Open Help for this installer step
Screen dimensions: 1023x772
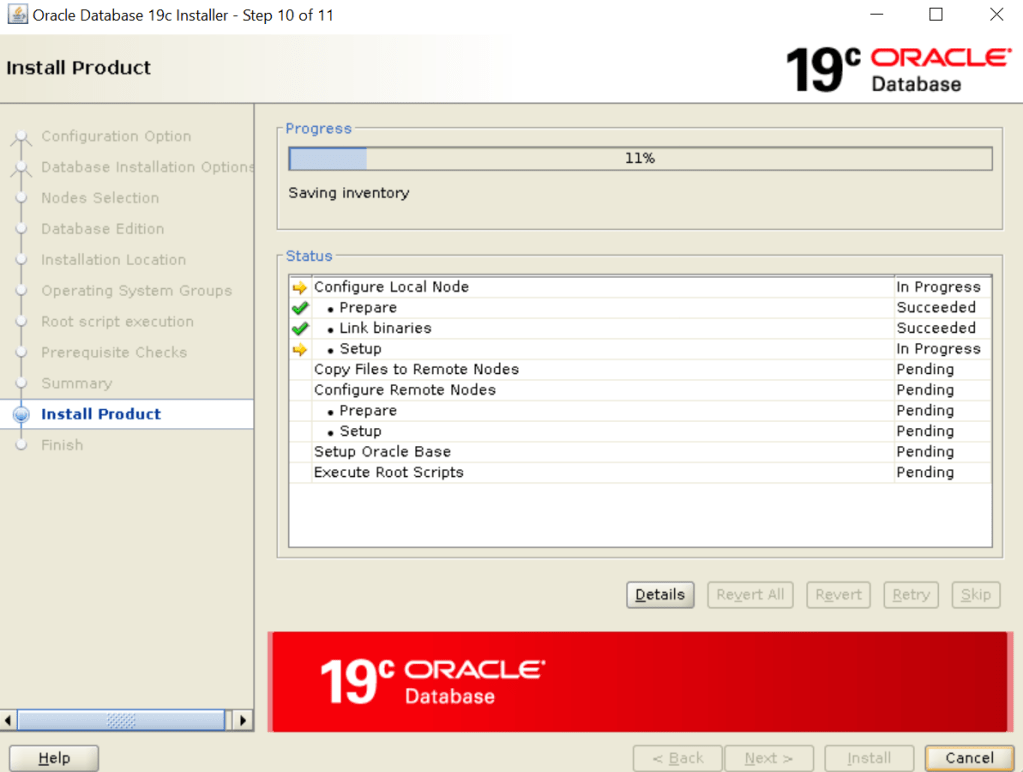(x=53, y=757)
